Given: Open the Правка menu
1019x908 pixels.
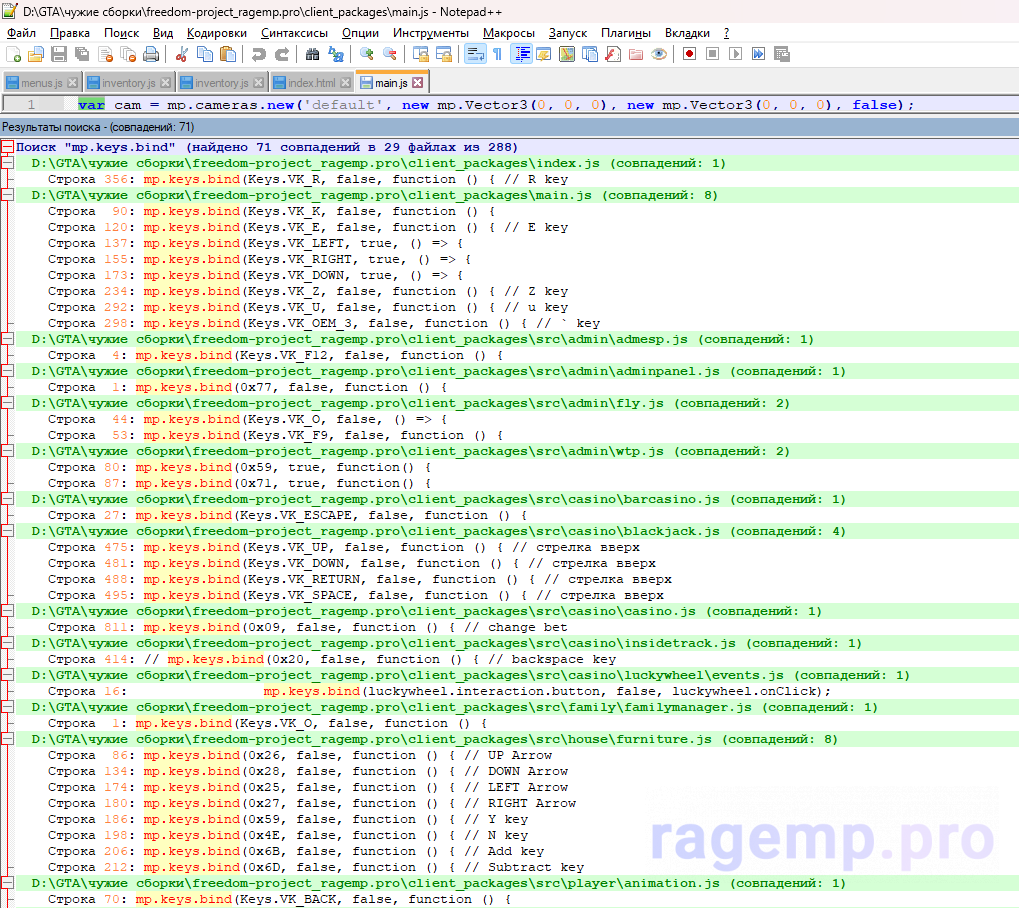Looking at the screenshot, I should click(x=70, y=33).
